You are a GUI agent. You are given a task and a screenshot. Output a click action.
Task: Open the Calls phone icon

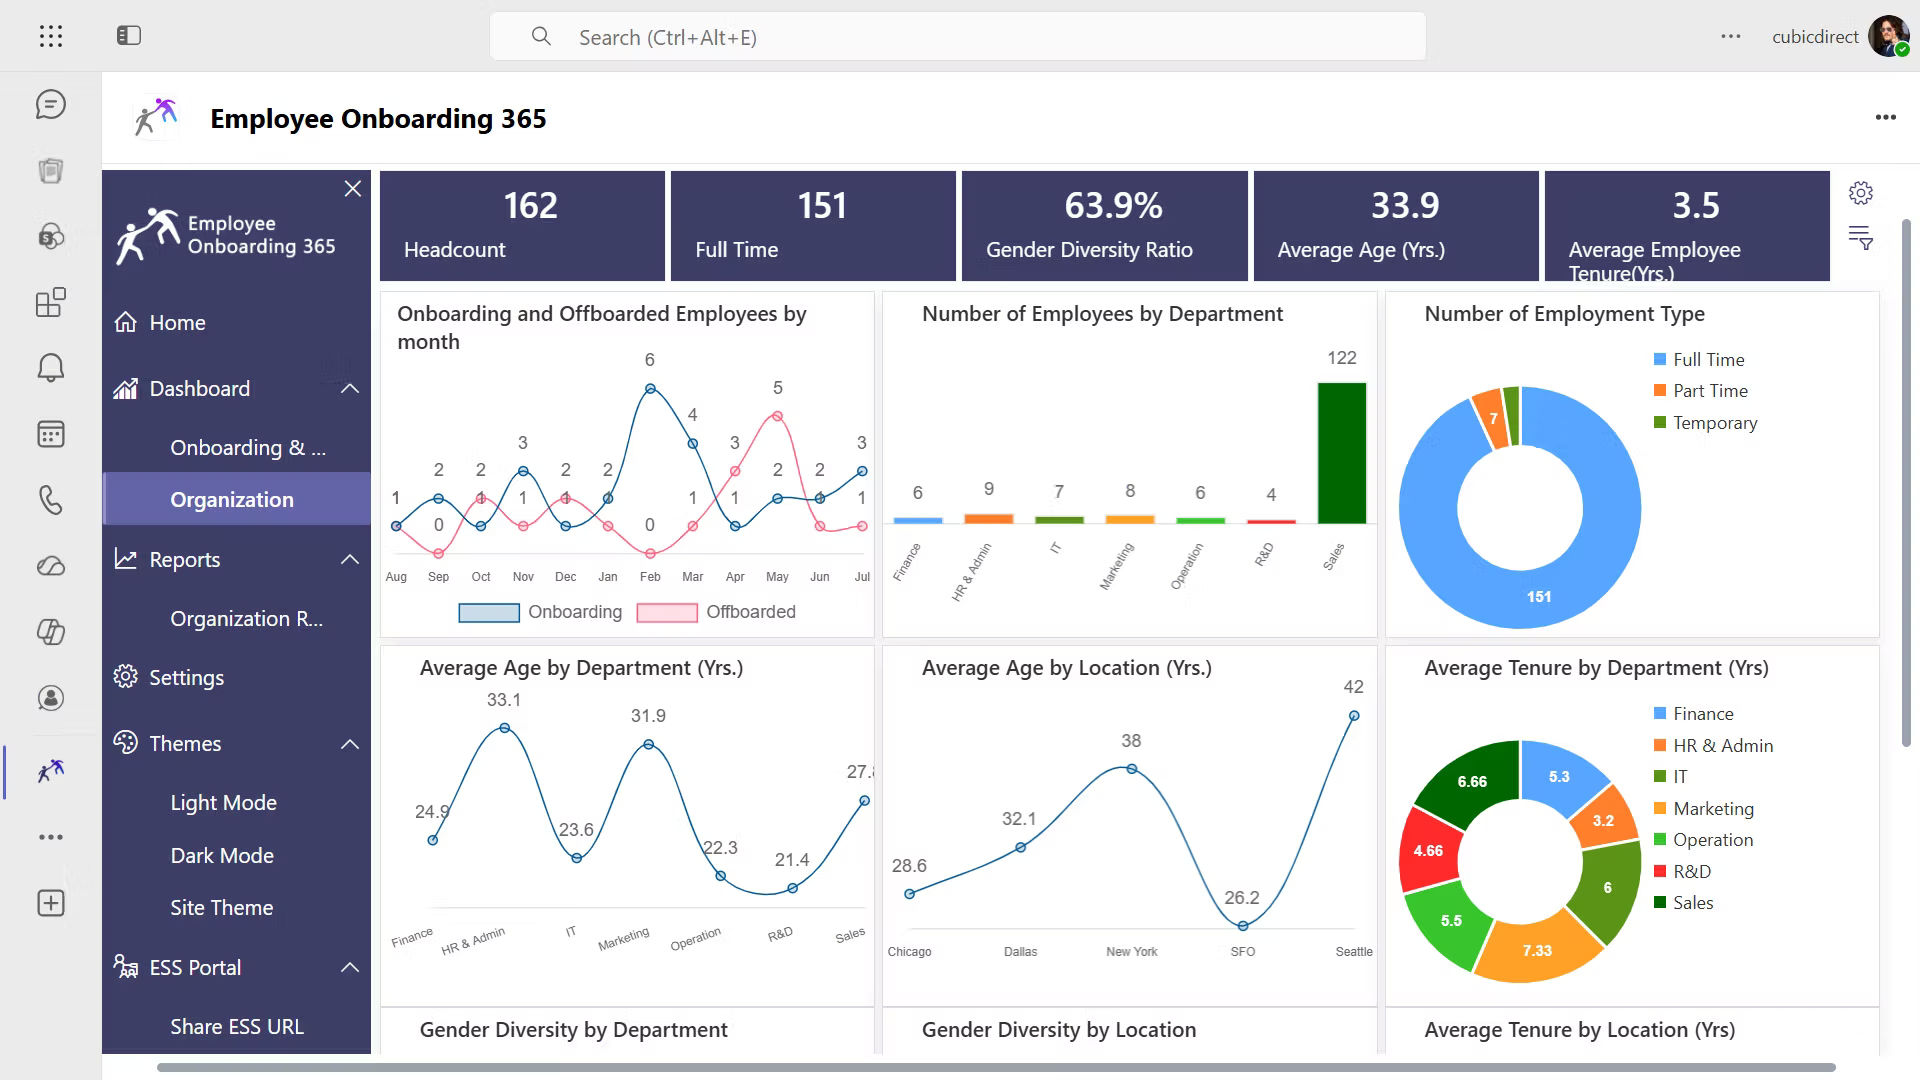(51, 500)
